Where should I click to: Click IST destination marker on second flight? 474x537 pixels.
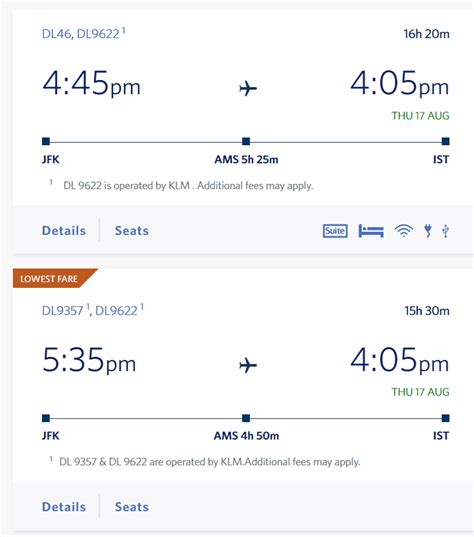pyautogui.click(x=446, y=418)
